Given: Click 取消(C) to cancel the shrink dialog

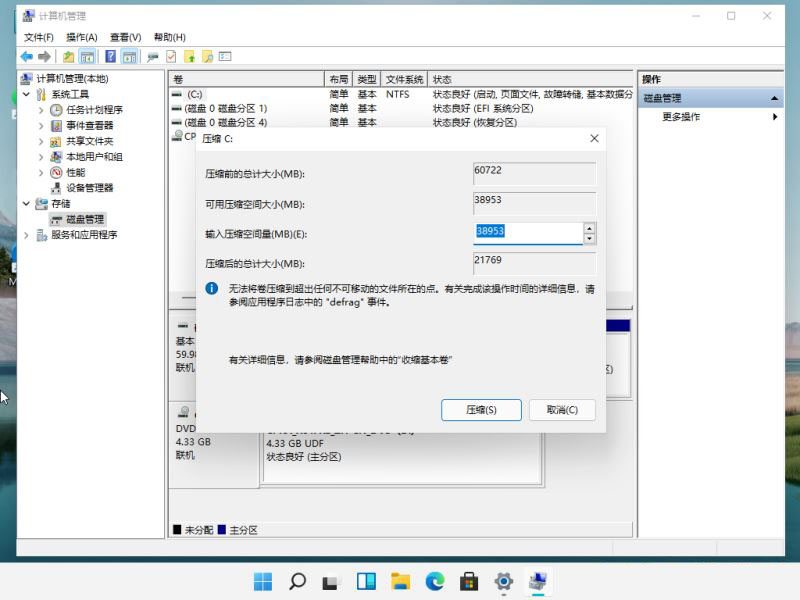Looking at the screenshot, I should coord(562,410).
